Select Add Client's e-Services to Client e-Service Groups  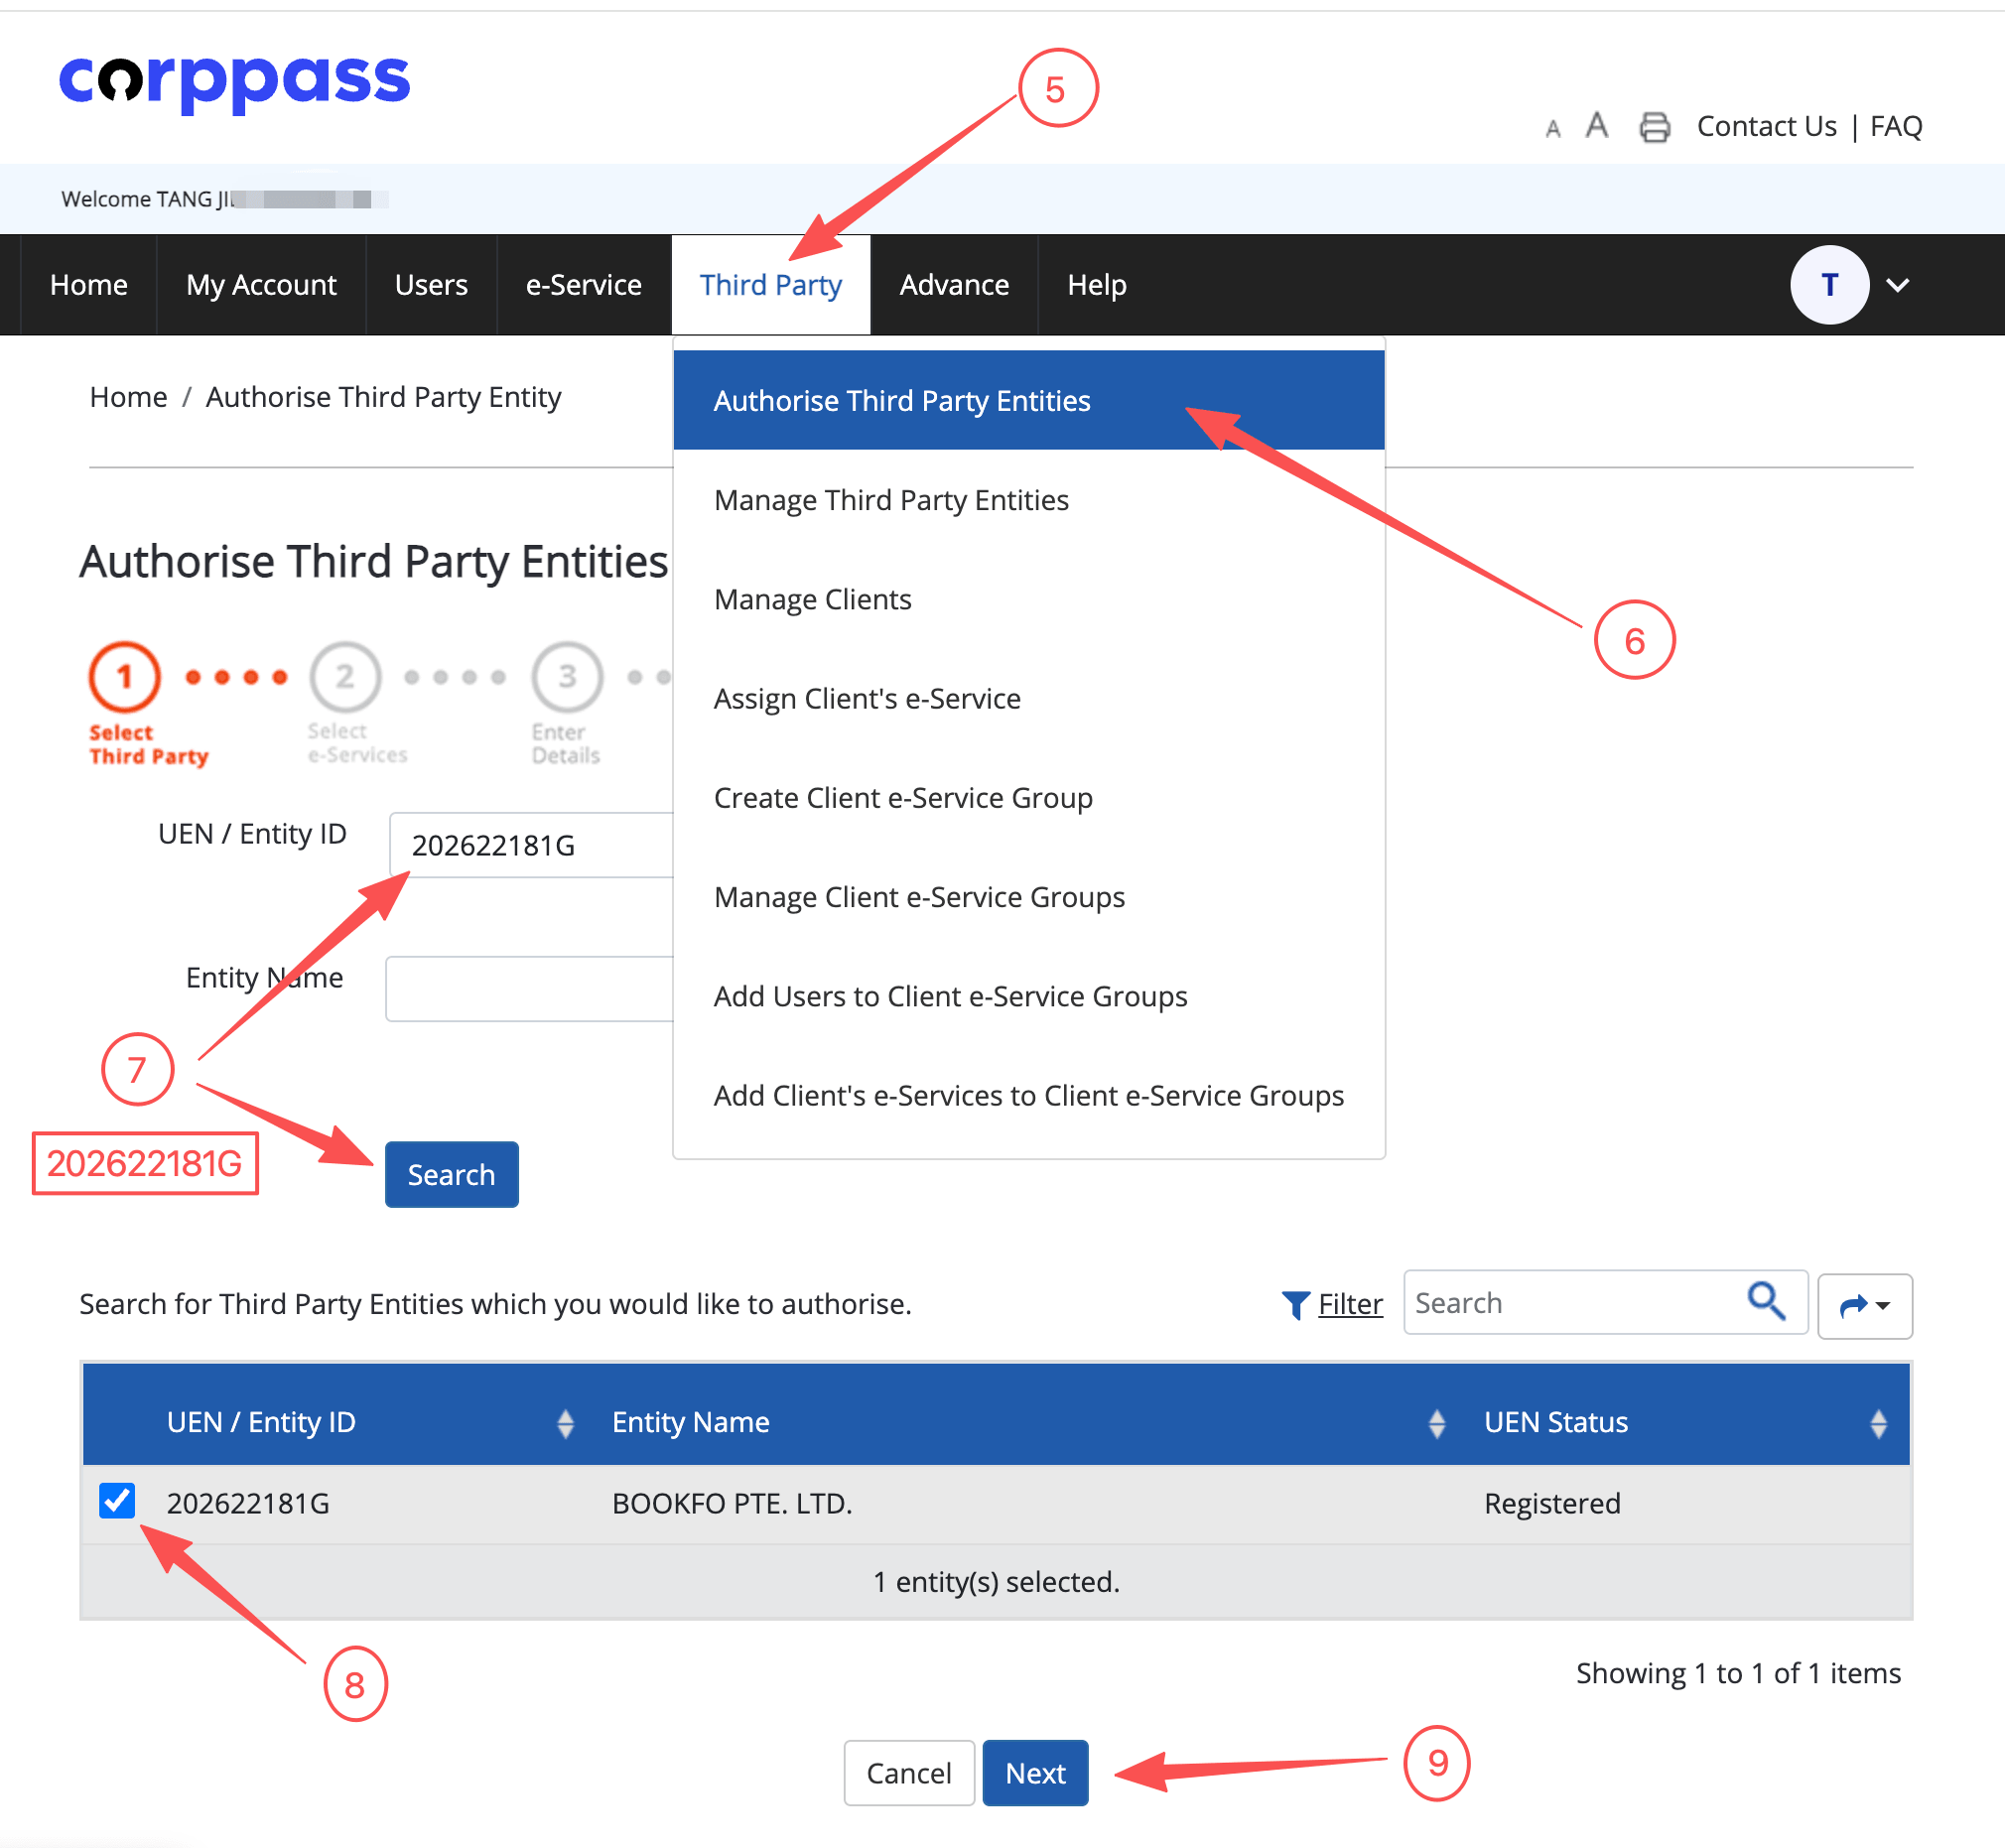(1029, 1095)
